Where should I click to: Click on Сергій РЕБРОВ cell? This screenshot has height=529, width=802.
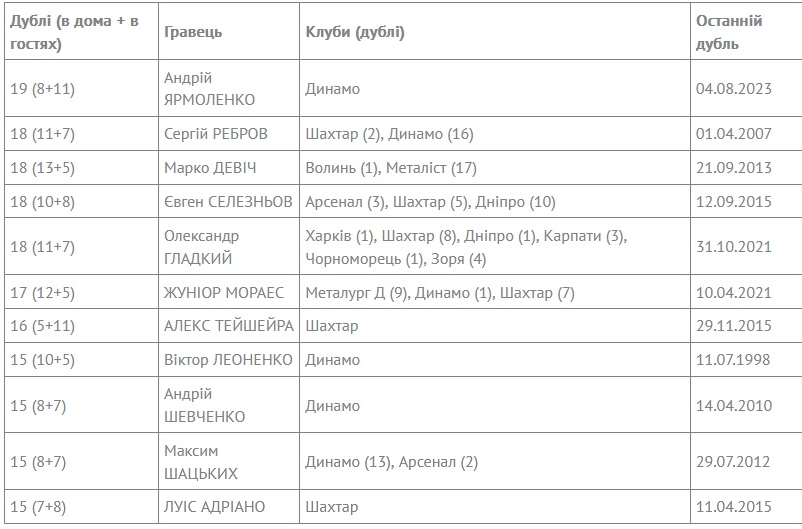(x=219, y=134)
